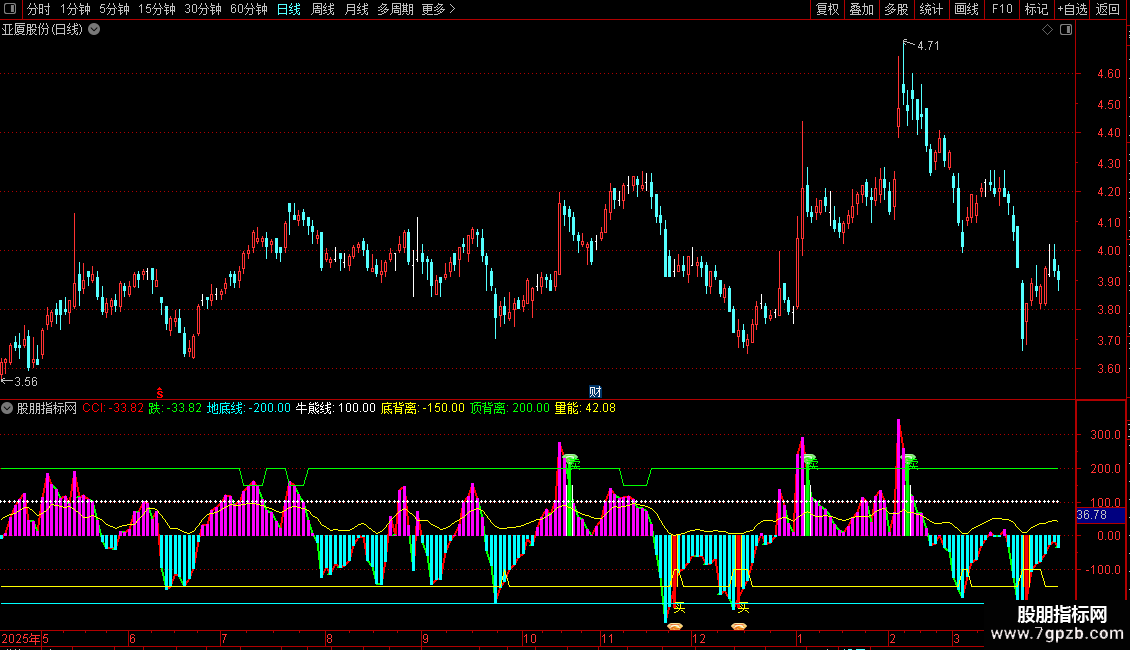Click the 4.60 price axis label
The image size is (1130, 650).
(1108, 74)
